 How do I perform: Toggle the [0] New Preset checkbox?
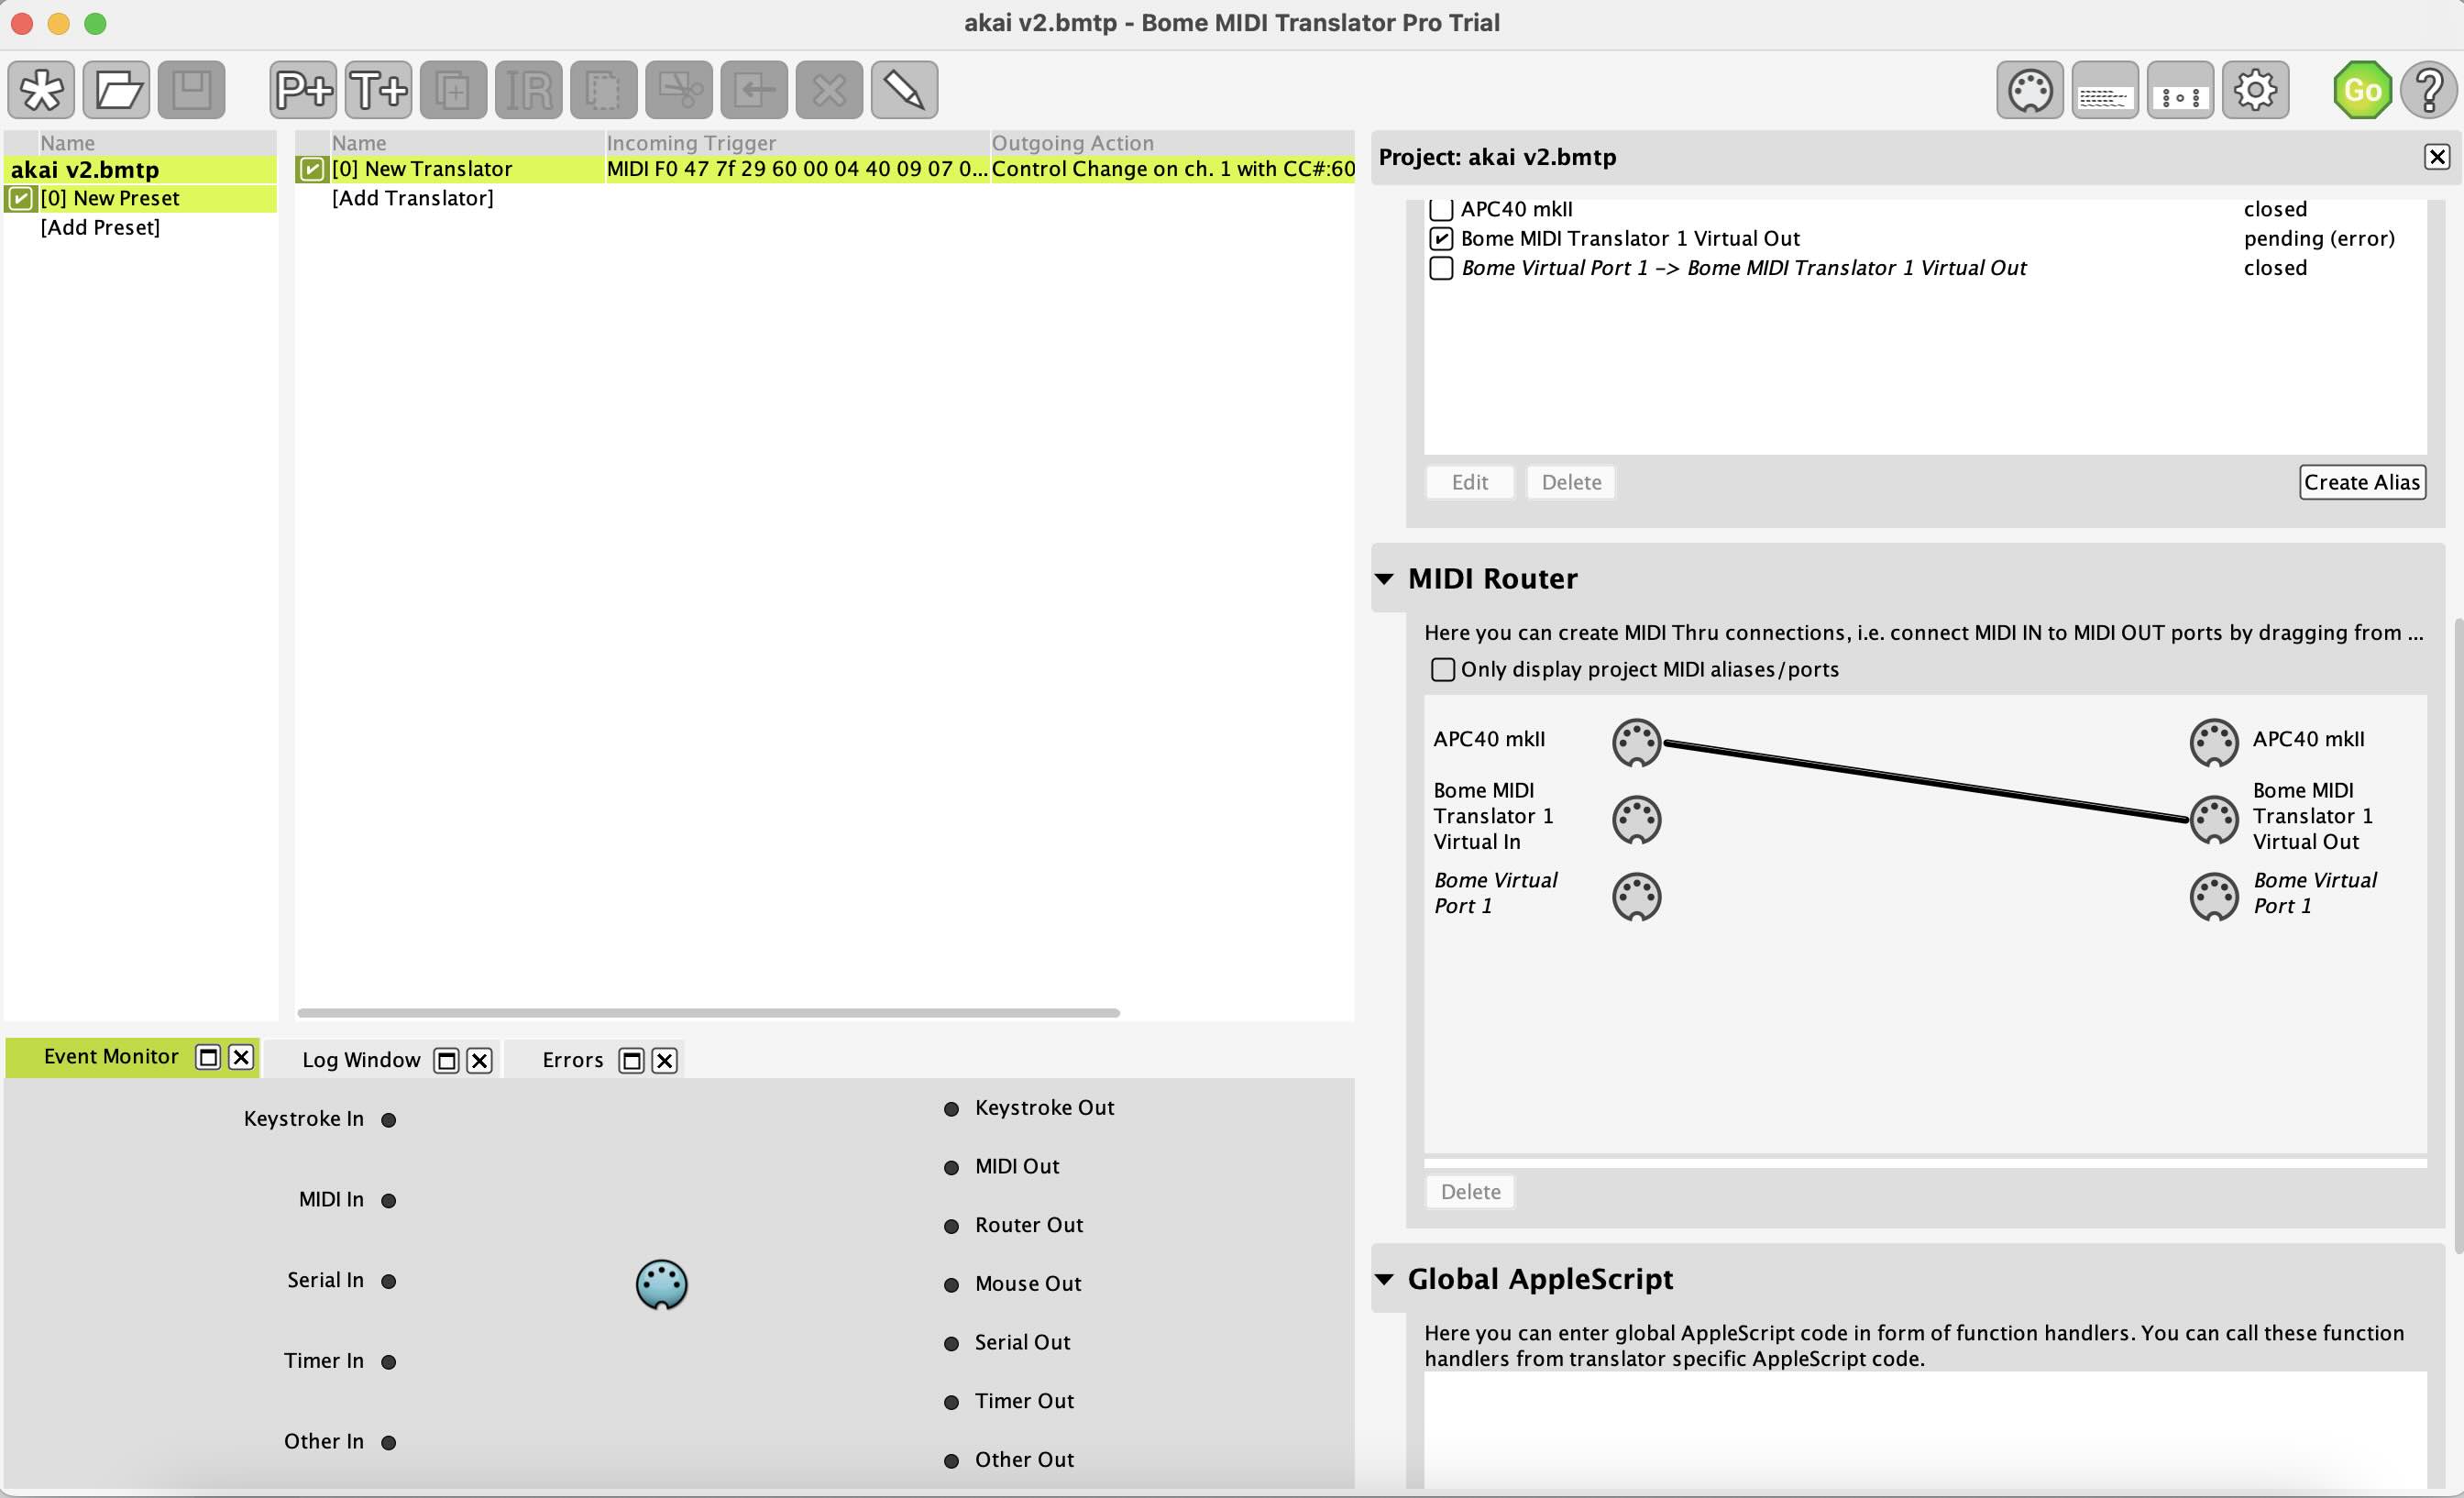click(20, 198)
